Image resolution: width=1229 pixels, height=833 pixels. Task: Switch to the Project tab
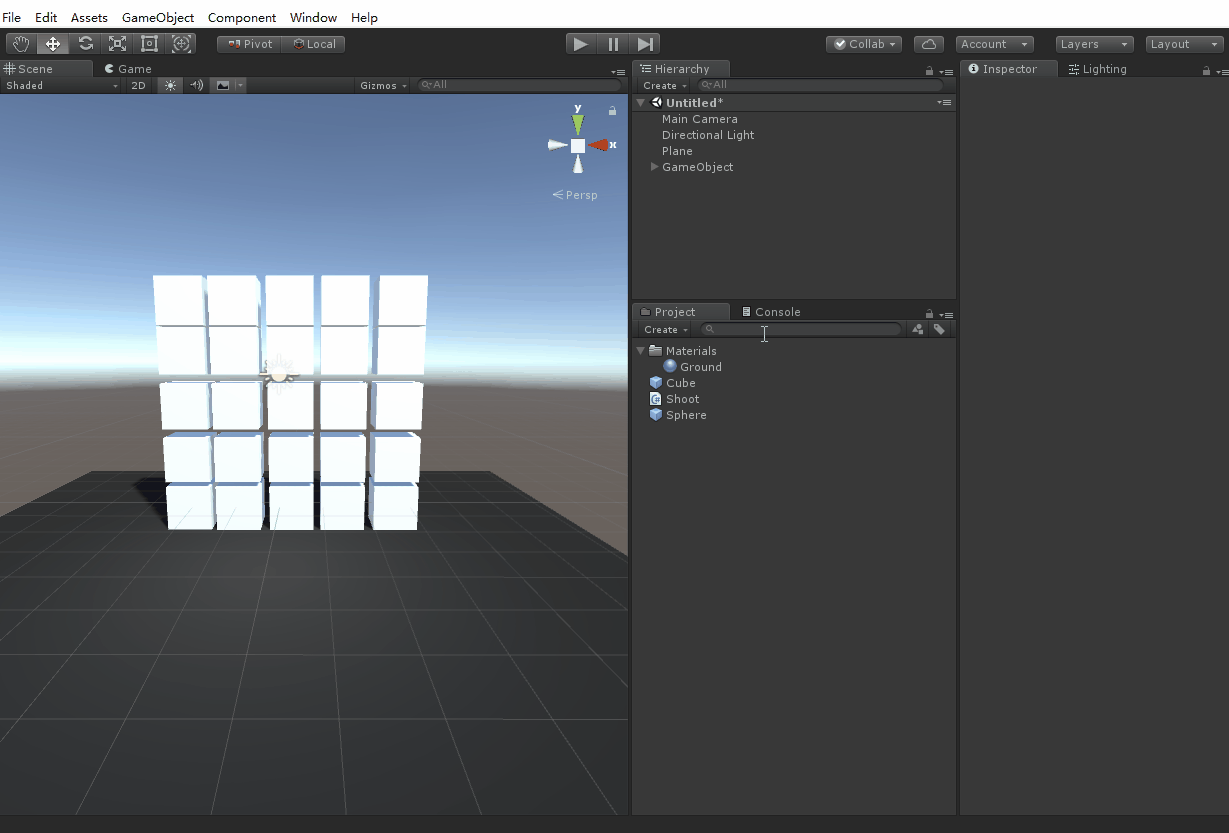[681, 312]
